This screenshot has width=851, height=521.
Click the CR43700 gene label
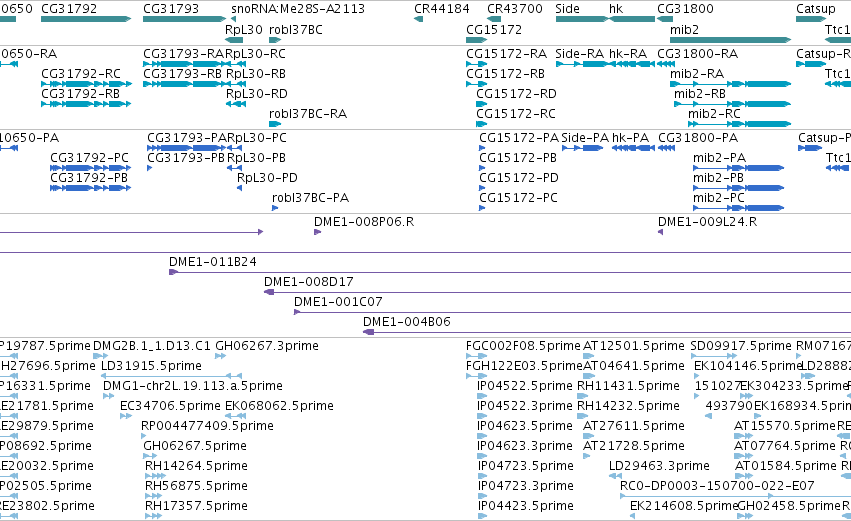[x=515, y=9]
